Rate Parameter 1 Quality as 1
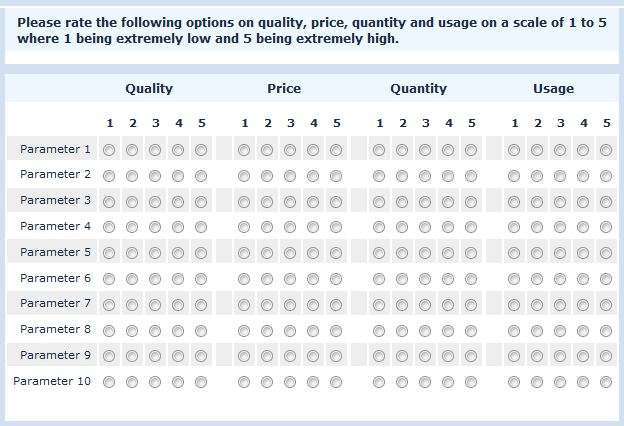624x426 pixels. tap(109, 150)
